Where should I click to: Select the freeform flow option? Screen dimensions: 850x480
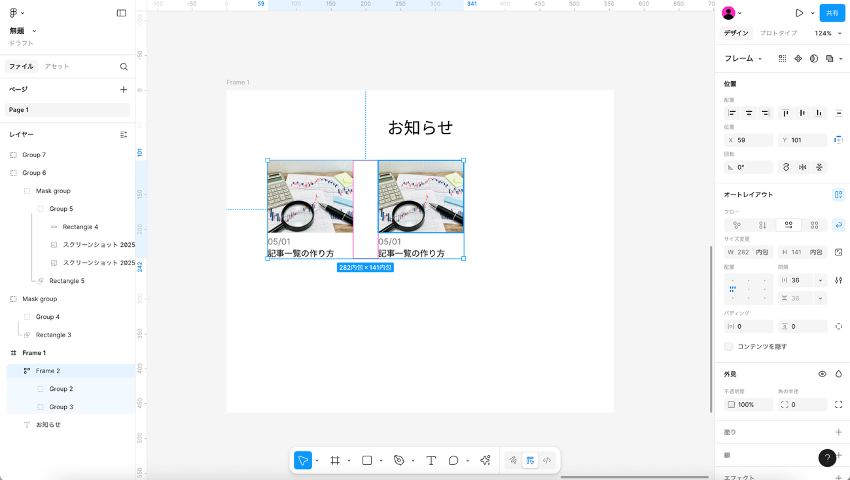point(737,225)
